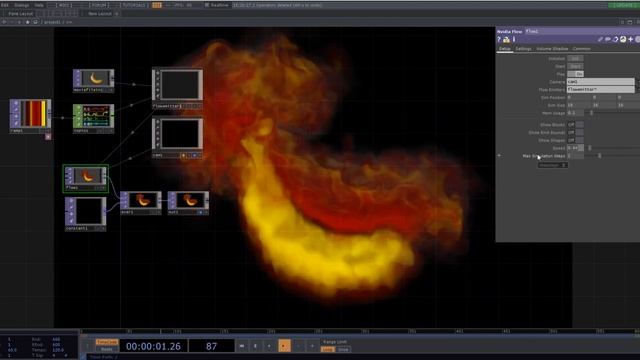Toggle Show Emit Bounds parameter

[575, 133]
